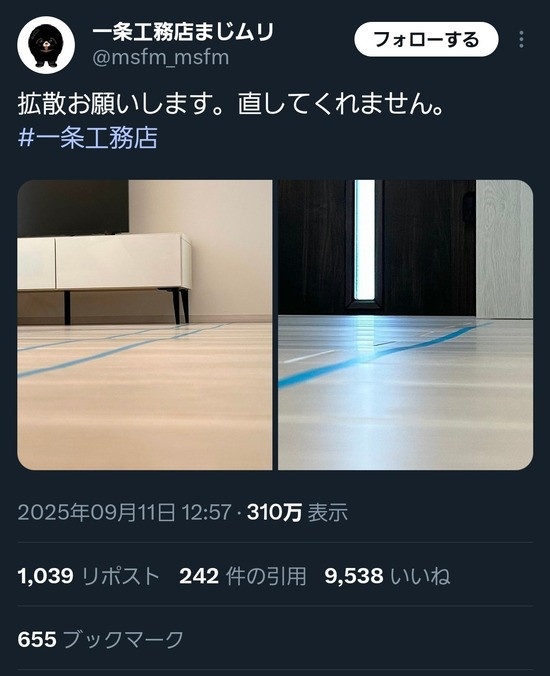Click the フォローする follow button
The image size is (550, 676).
point(426,40)
